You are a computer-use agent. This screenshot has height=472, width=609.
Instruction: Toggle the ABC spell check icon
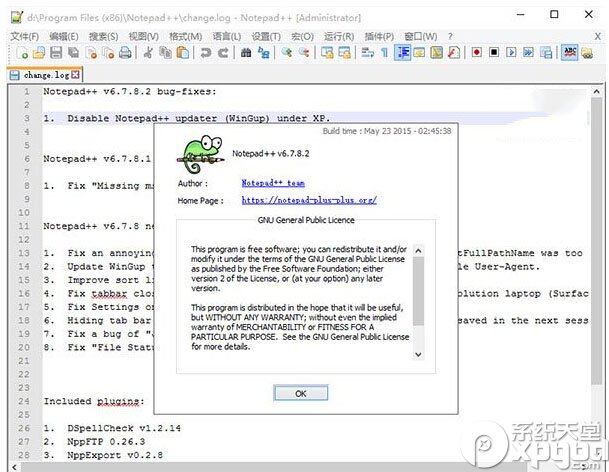click(570, 52)
